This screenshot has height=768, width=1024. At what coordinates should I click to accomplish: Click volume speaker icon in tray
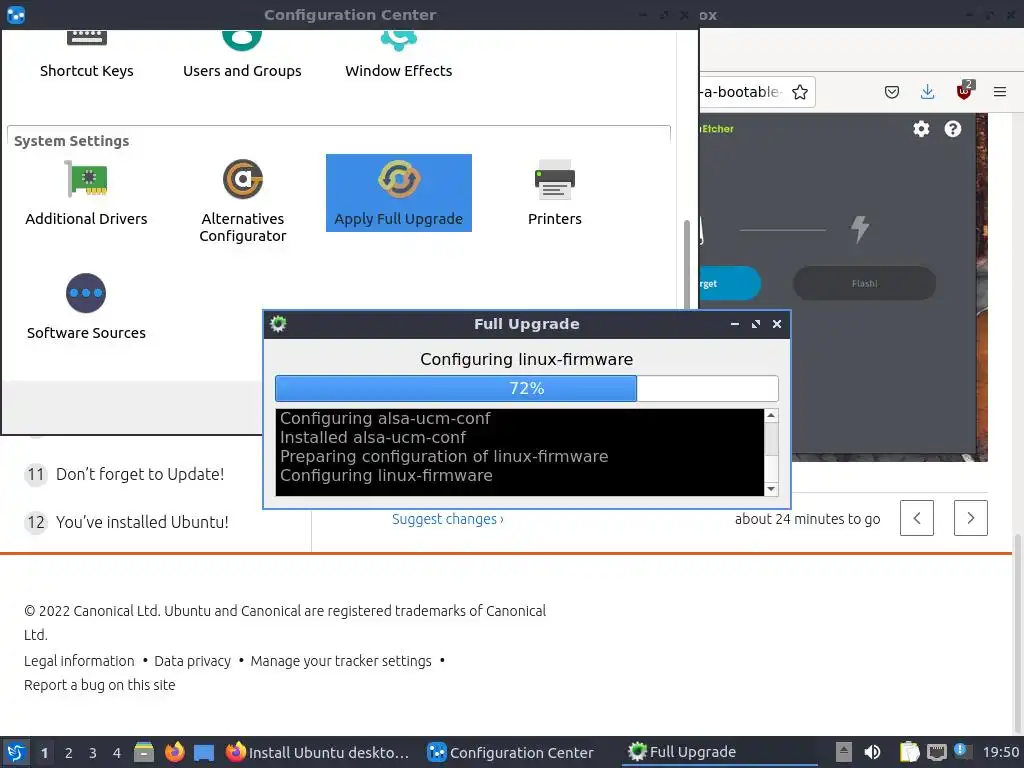click(872, 752)
